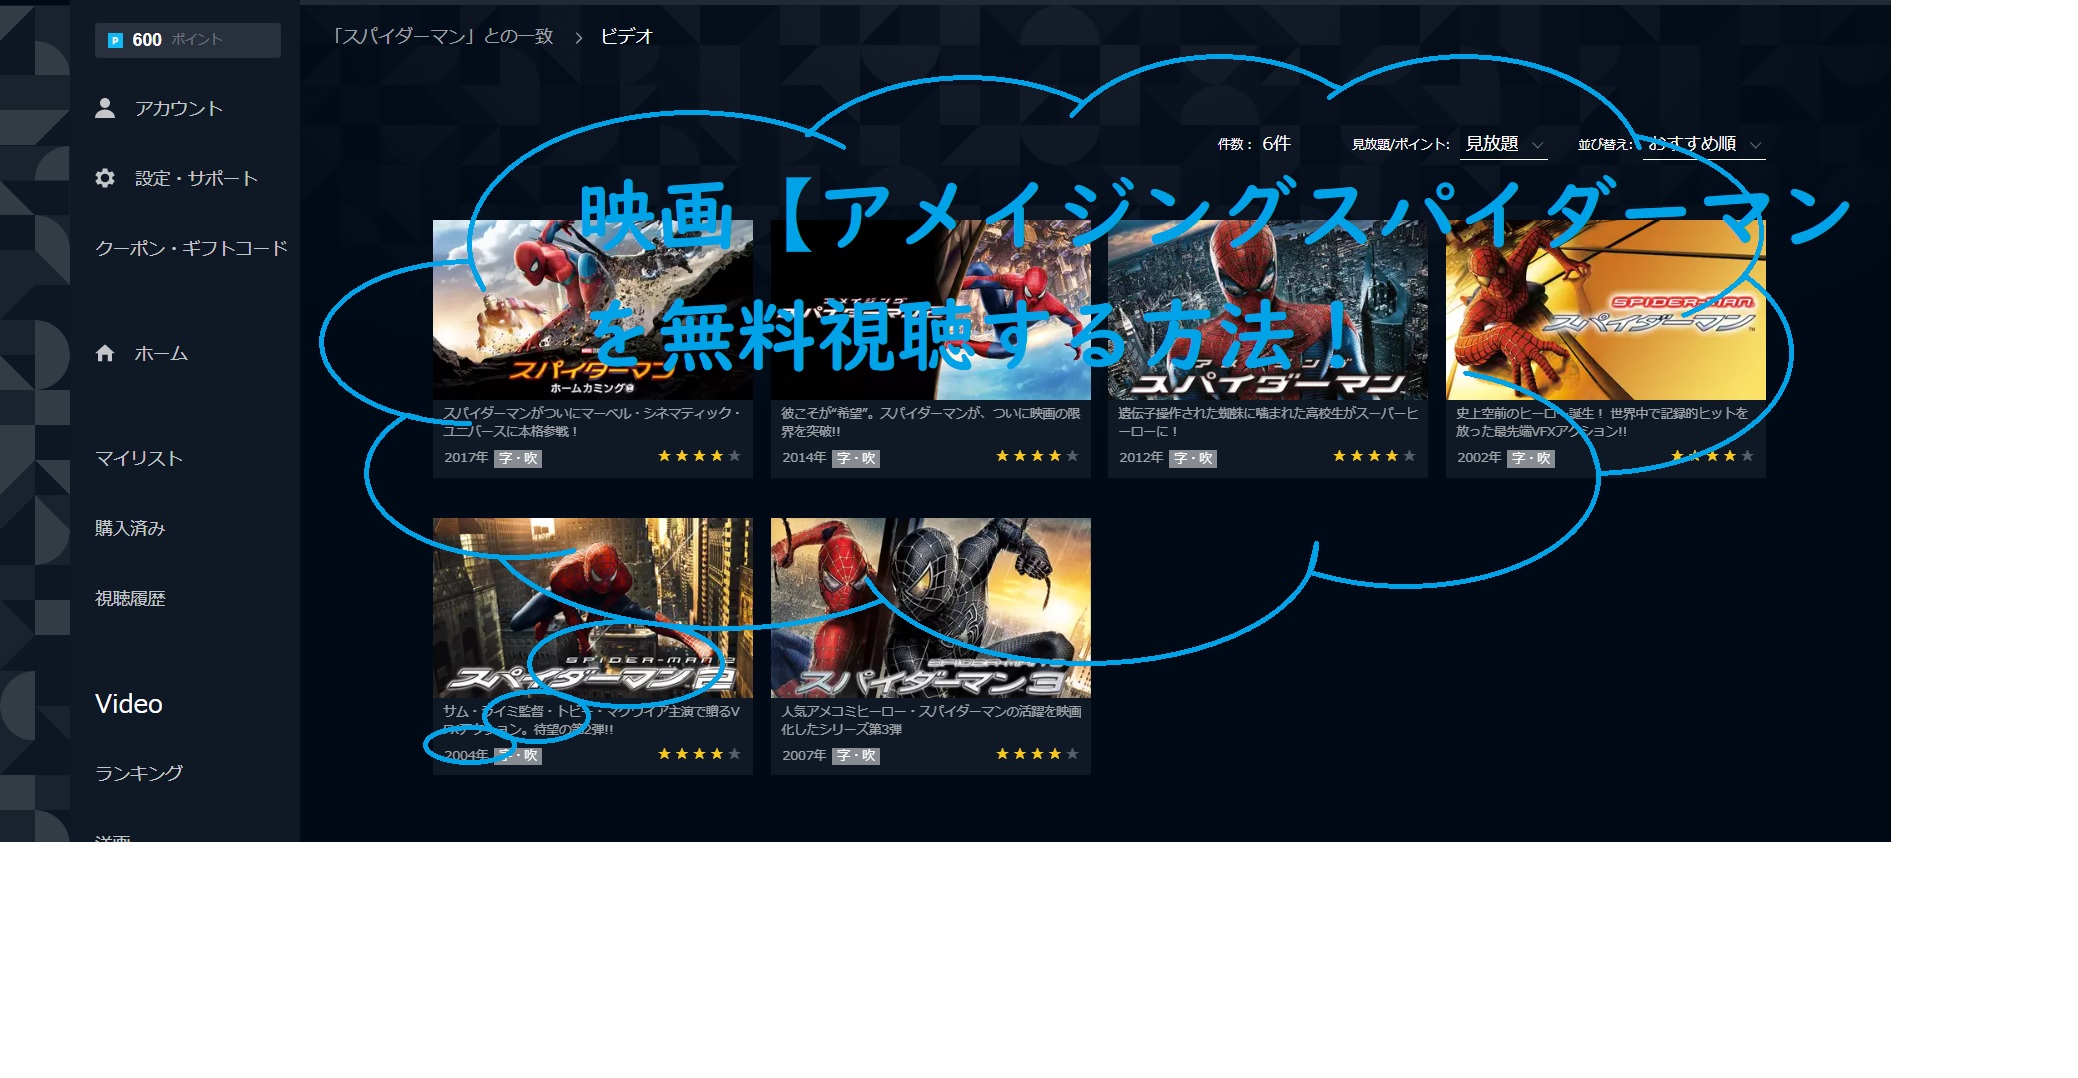Click the 2002年 year label
This screenshot has height=1078, width=2078.
(1479, 457)
